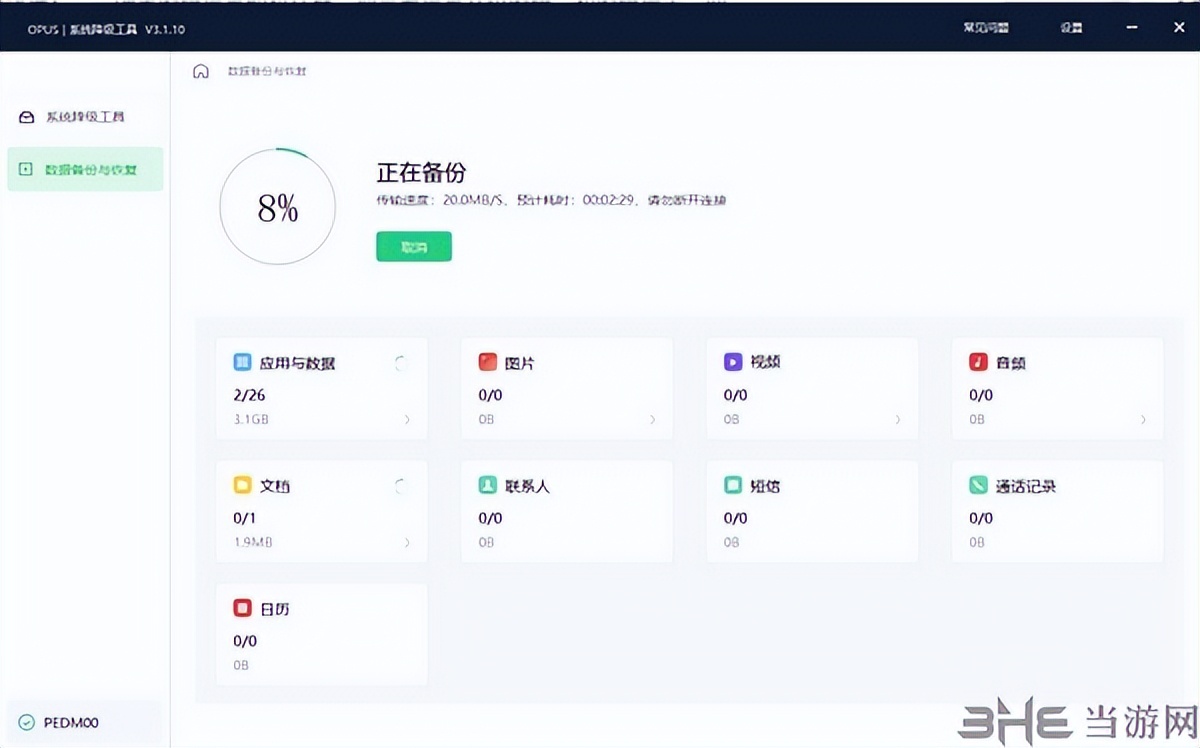The image size is (1200, 748).
Task: Expand the 图片 card with its arrow
Action: click(x=653, y=421)
